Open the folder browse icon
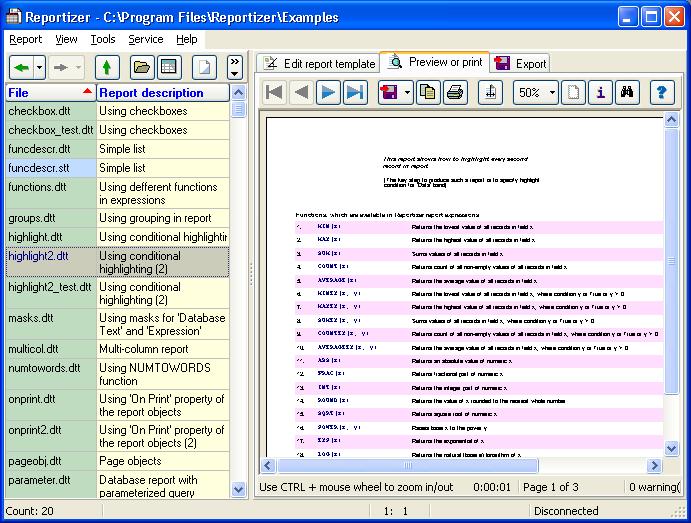Screen dimensions: 691x523 point(142,67)
